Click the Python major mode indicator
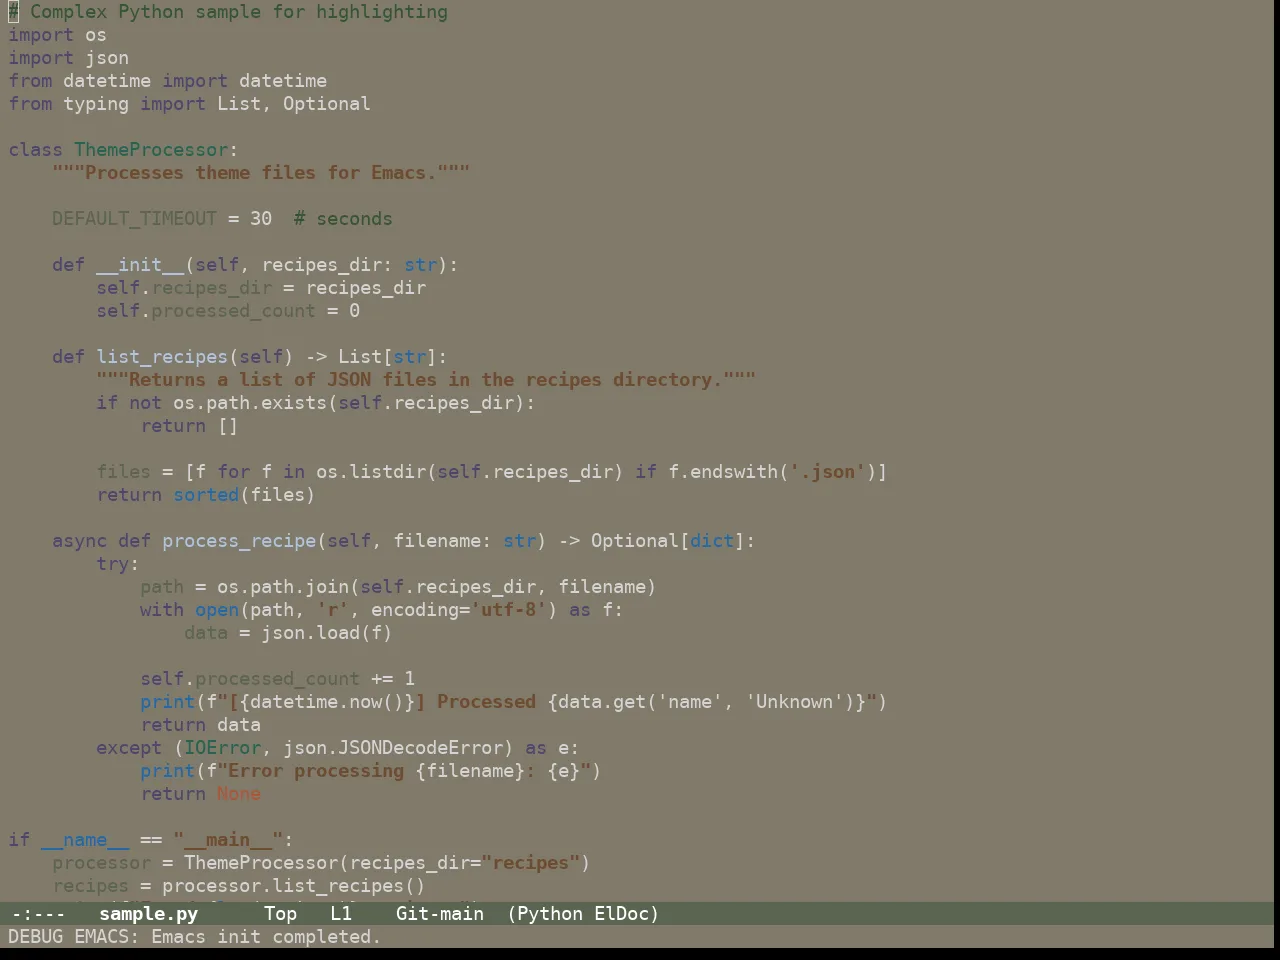 point(549,913)
